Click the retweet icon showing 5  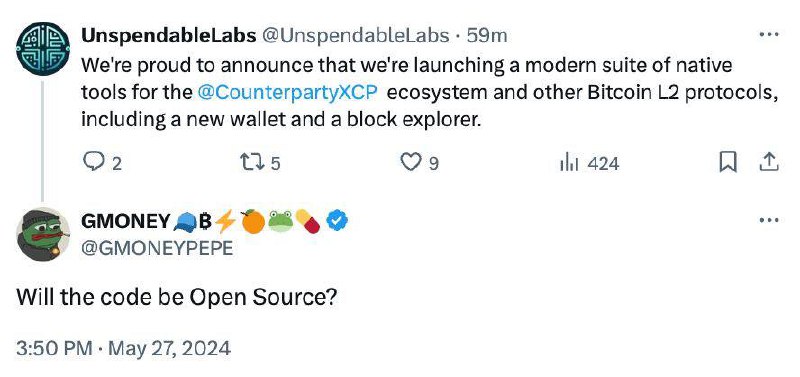point(250,163)
